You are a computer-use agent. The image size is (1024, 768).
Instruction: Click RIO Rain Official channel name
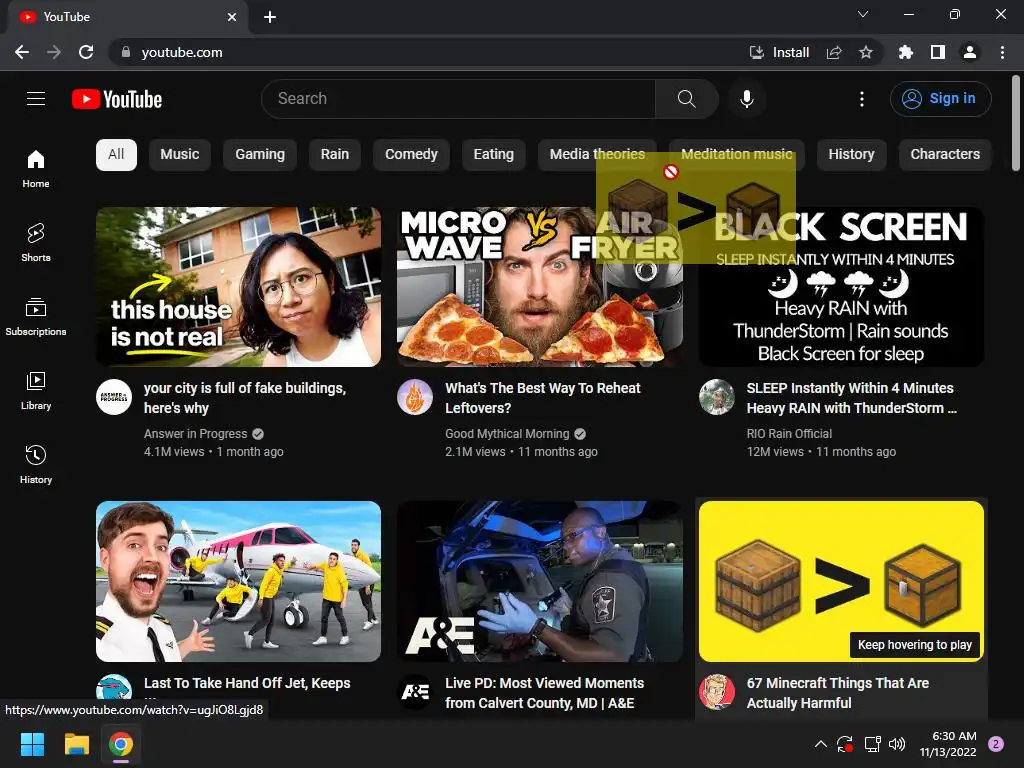click(x=789, y=434)
